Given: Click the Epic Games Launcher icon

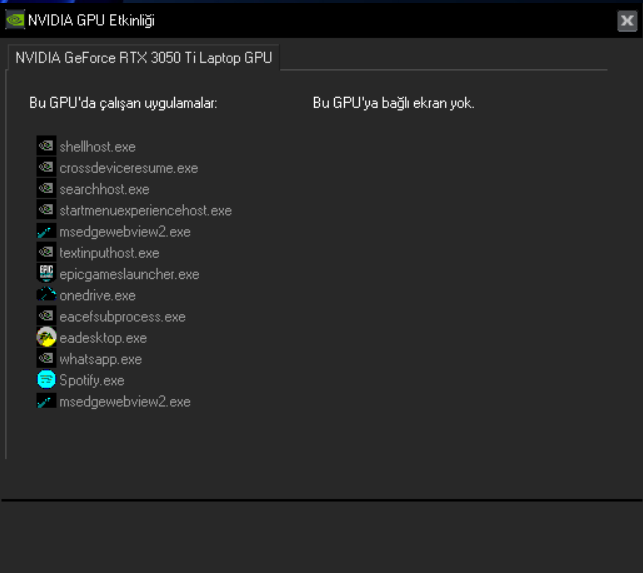Looking at the screenshot, I should tap(46, 273).
